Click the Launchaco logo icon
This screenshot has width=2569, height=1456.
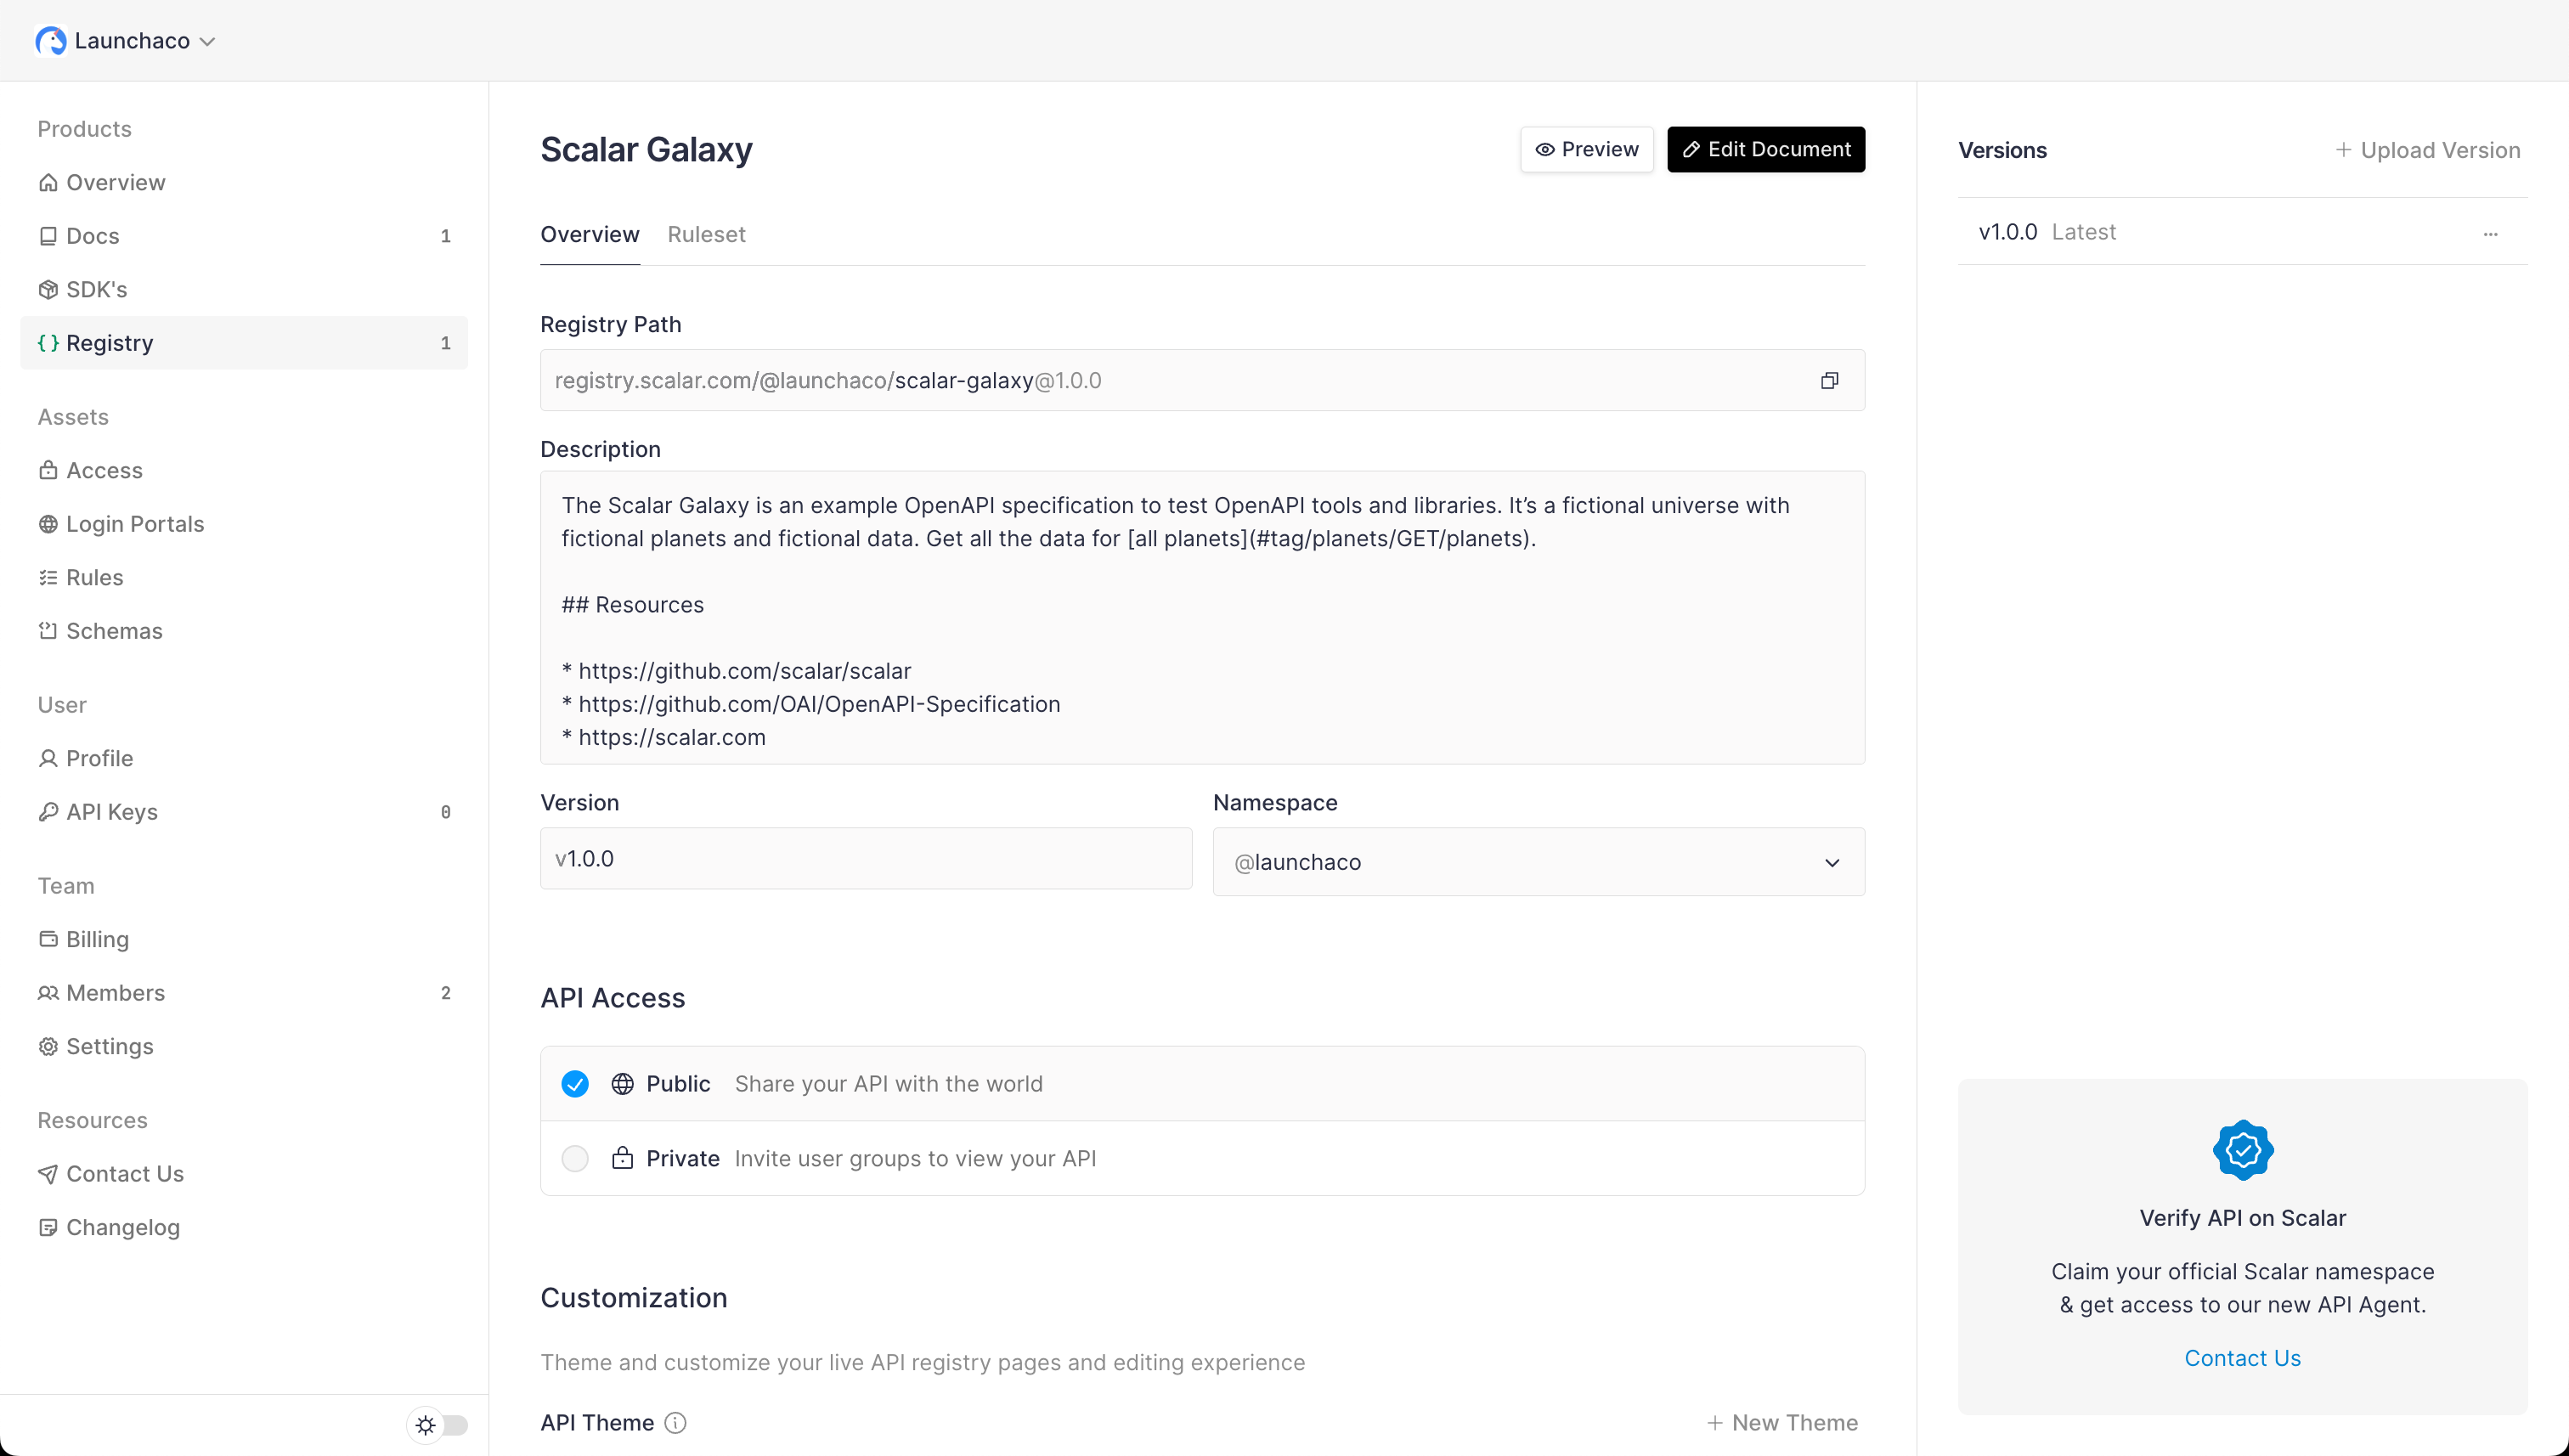pos(51,41)
